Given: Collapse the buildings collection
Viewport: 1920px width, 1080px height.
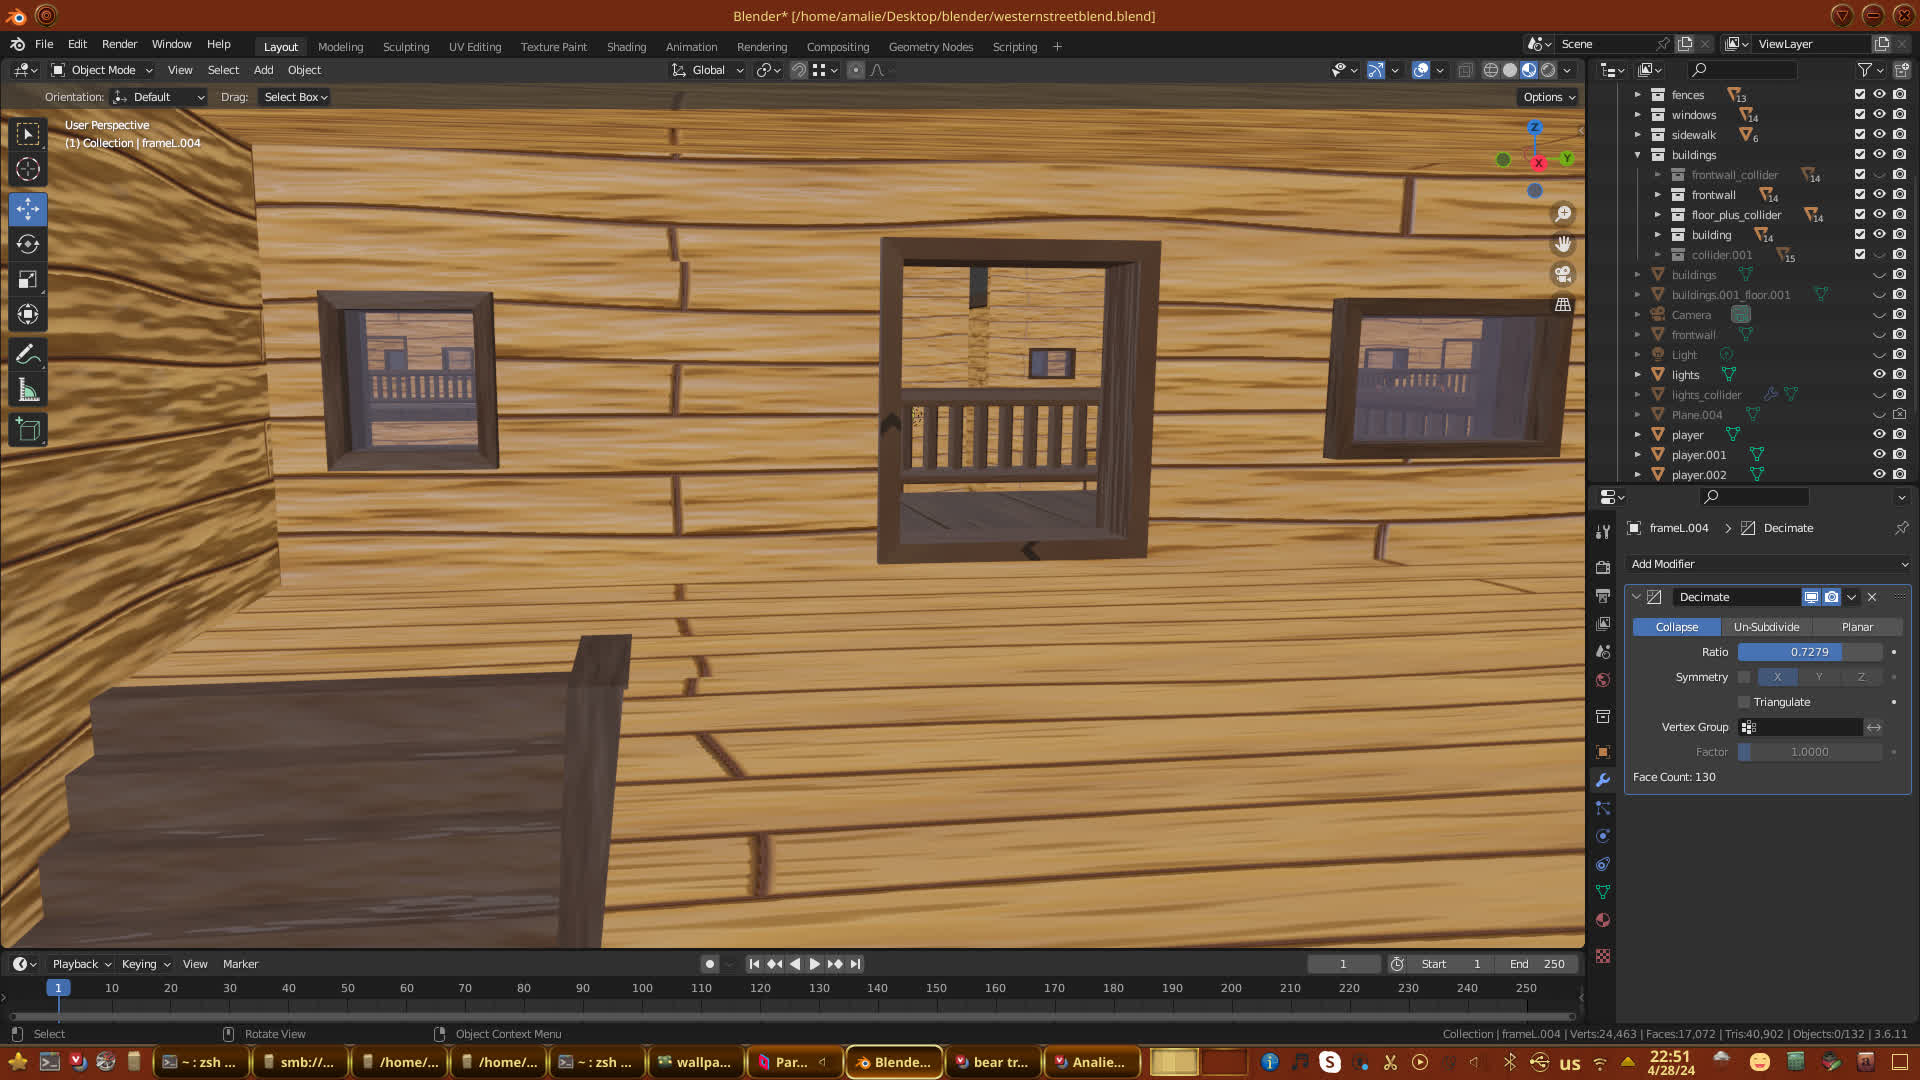Looking at the screenshot, I should pyautogui.click(x=1637, y=155).
